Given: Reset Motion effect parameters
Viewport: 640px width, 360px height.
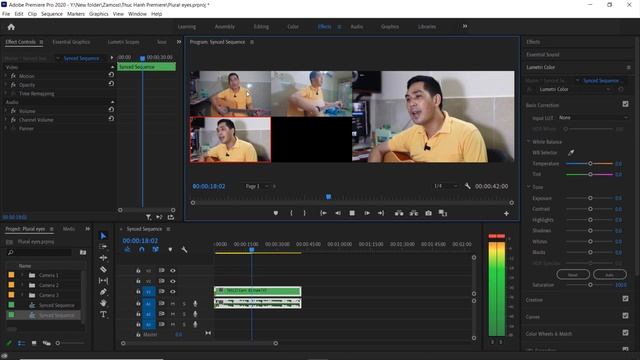Looking at the screenshot, I should (111, 75).
